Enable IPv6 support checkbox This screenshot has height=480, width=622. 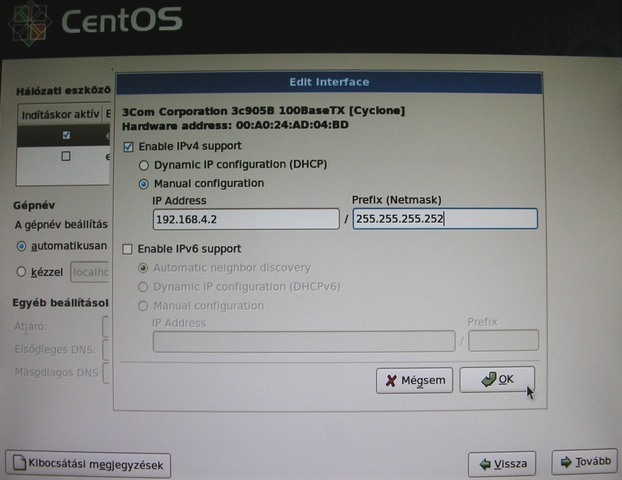pos(128,249)
